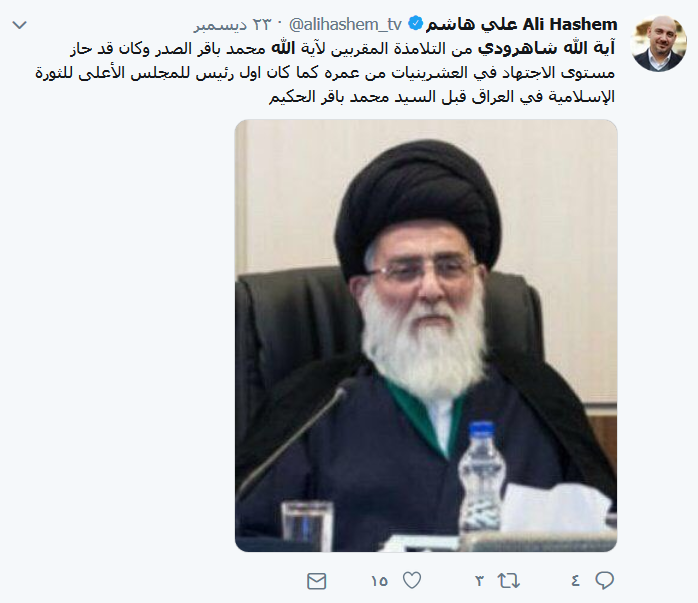Click the retweet count ٣
This screenshot has width=698, height=603.
(479, 581)
